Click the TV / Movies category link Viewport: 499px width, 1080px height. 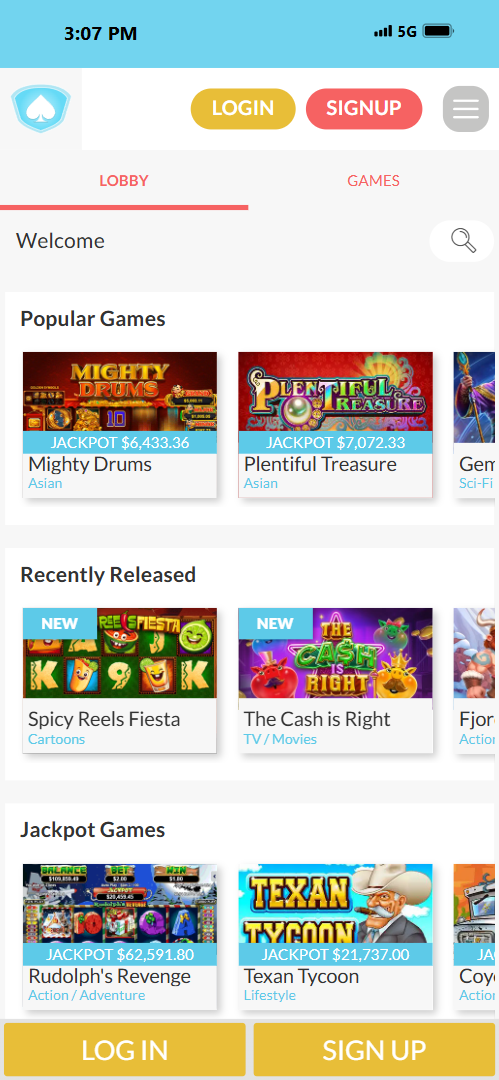[x=281, y=739]
